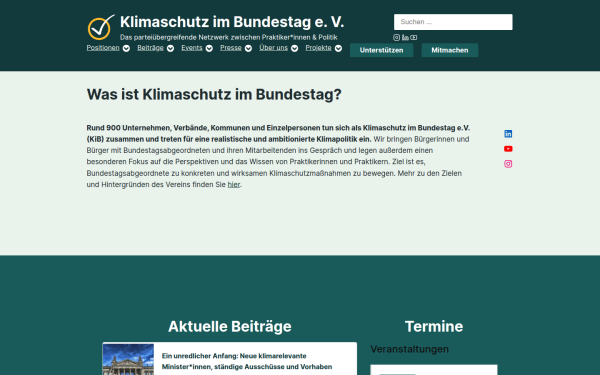Expand the Positionen submenu arrow
Image resolution: width=600 pixels, height=375 pixels.
pyautogui.click(x=126, y=48)
